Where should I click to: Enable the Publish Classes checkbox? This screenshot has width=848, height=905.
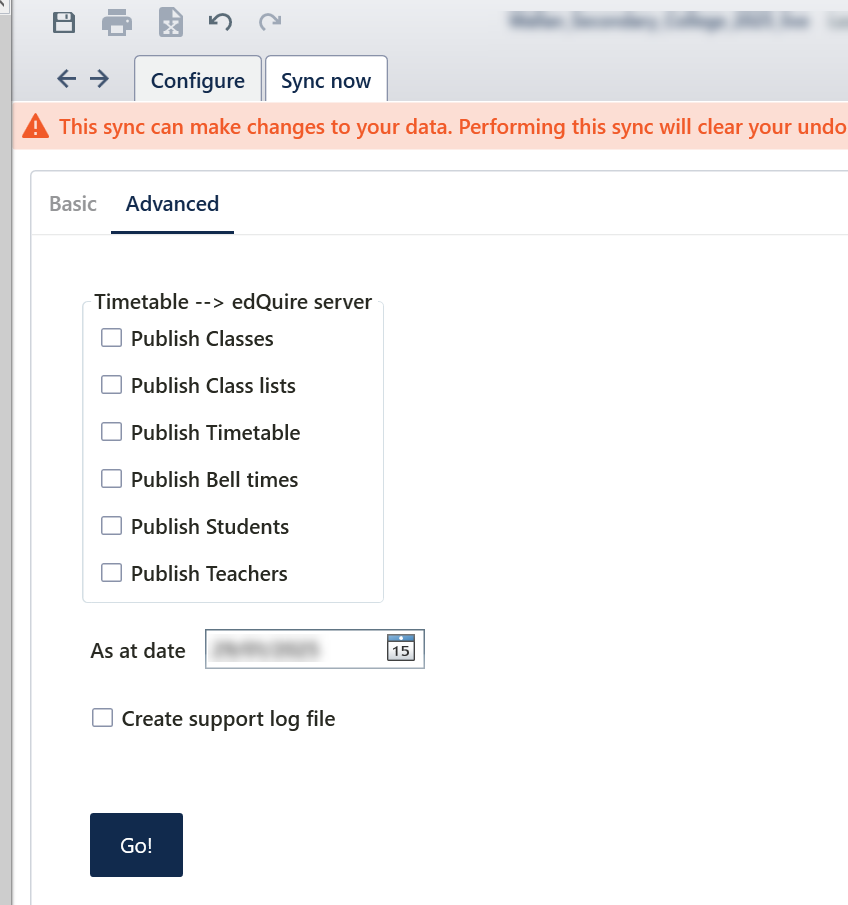pyautogui.click(x=112, y=338)
